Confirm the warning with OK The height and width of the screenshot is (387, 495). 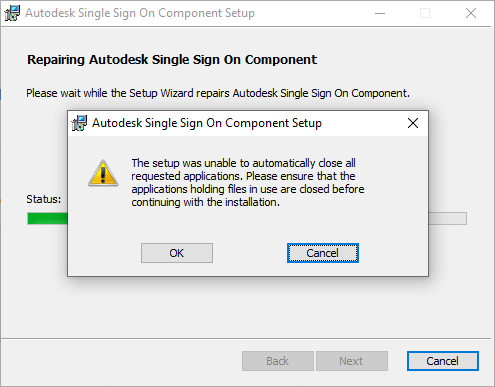[x=177, y=253]
